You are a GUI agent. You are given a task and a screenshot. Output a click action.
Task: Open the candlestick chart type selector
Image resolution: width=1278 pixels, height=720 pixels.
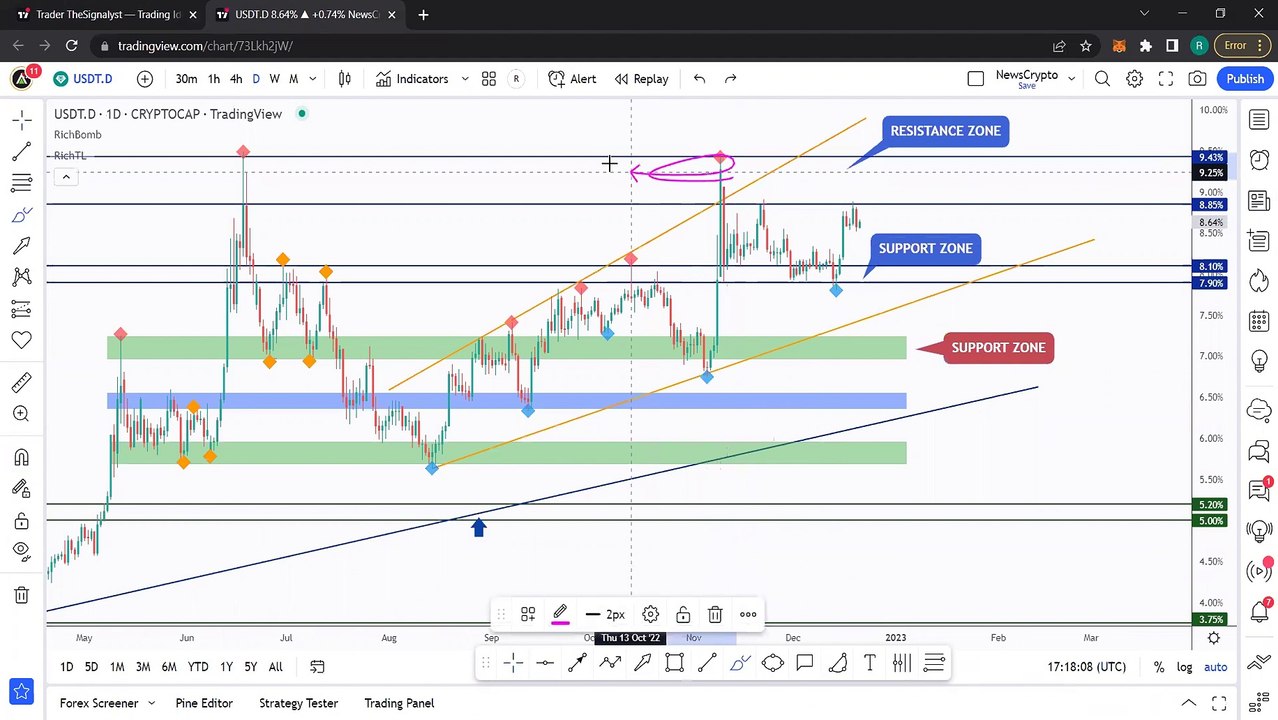pyautogui.click(x=345, y=79)
